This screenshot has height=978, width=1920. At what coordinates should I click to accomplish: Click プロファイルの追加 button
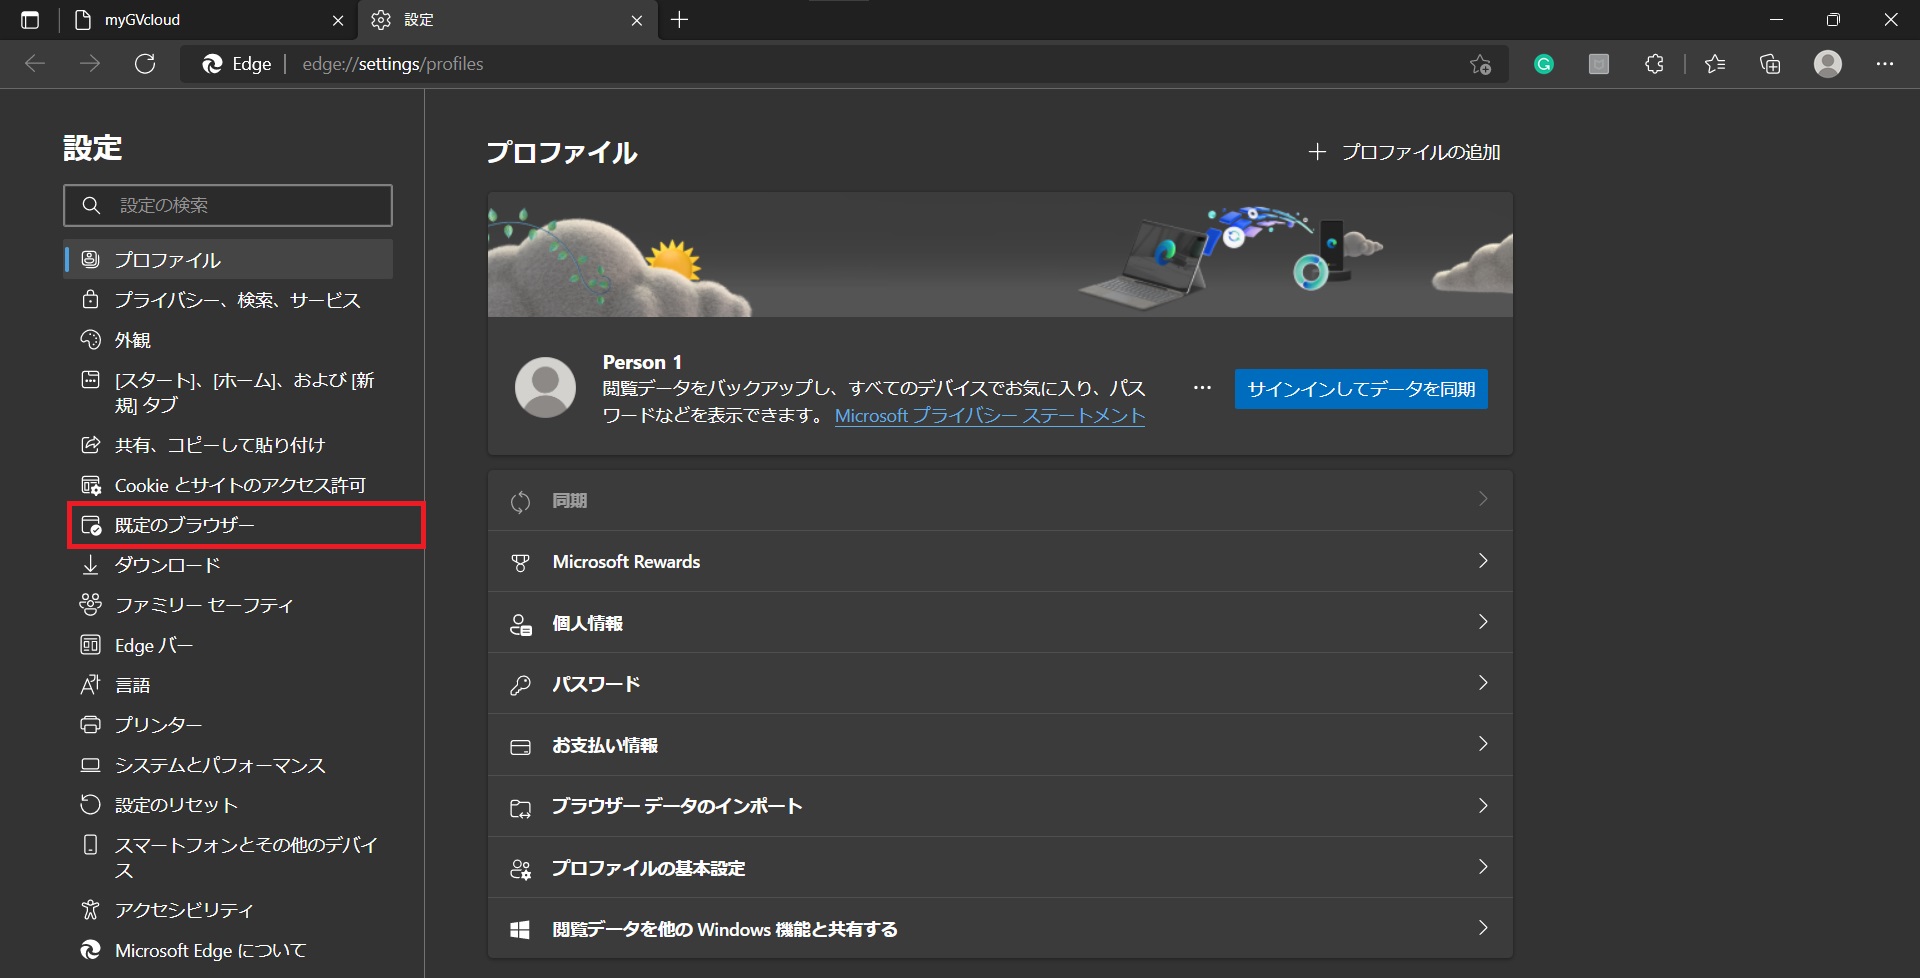click(x=1405, y=152)
